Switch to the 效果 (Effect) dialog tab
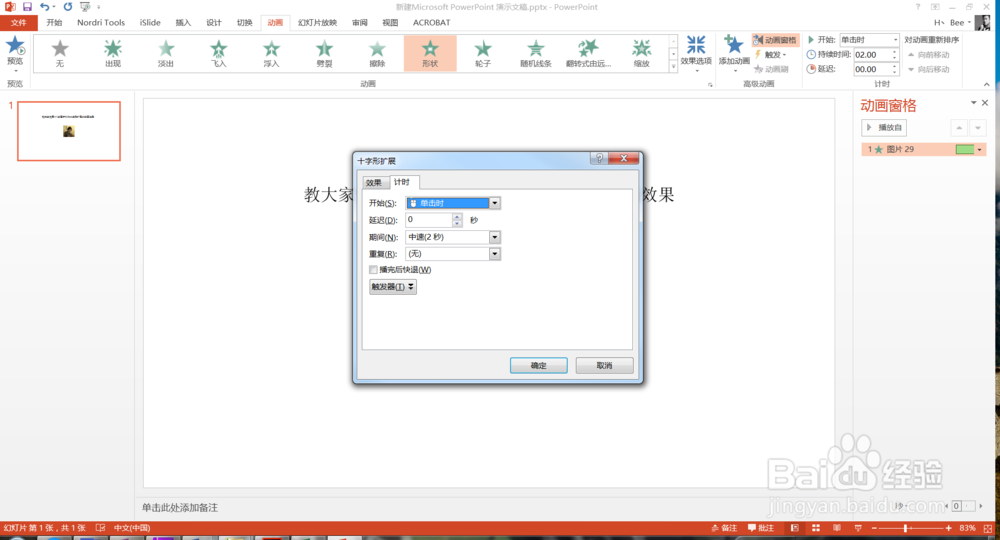The width and height of the screenshot is (1000, 540). (x=374, y=183)
